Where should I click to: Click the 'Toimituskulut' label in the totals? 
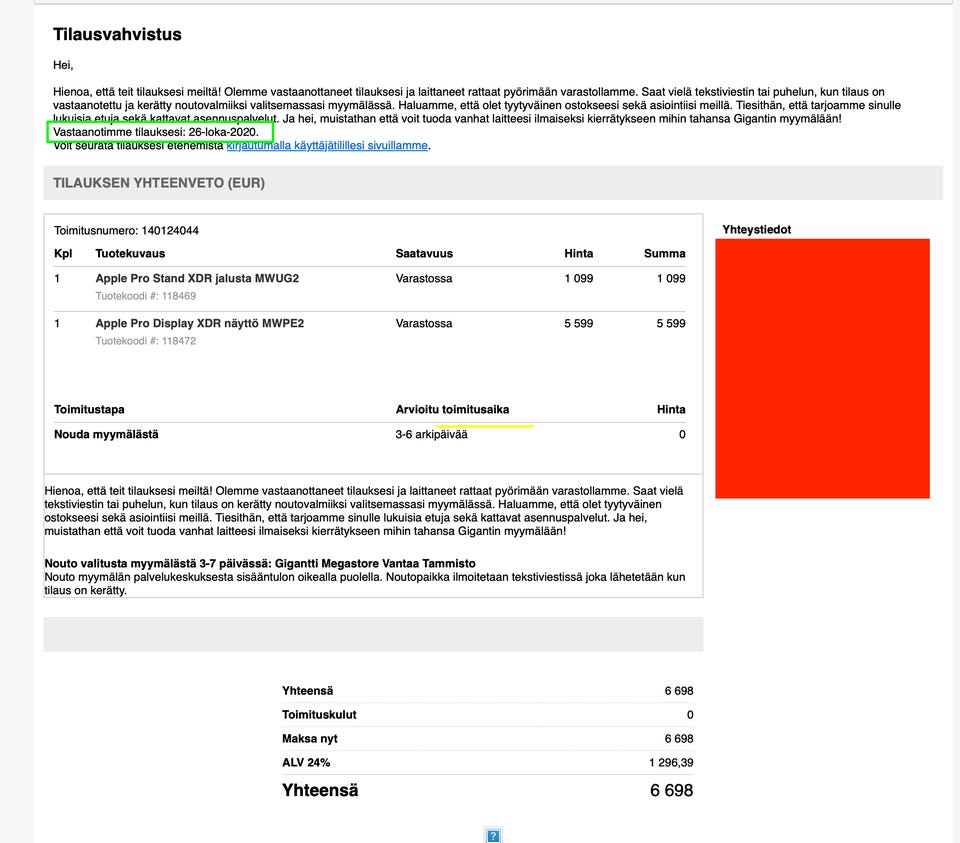[319, 715]
